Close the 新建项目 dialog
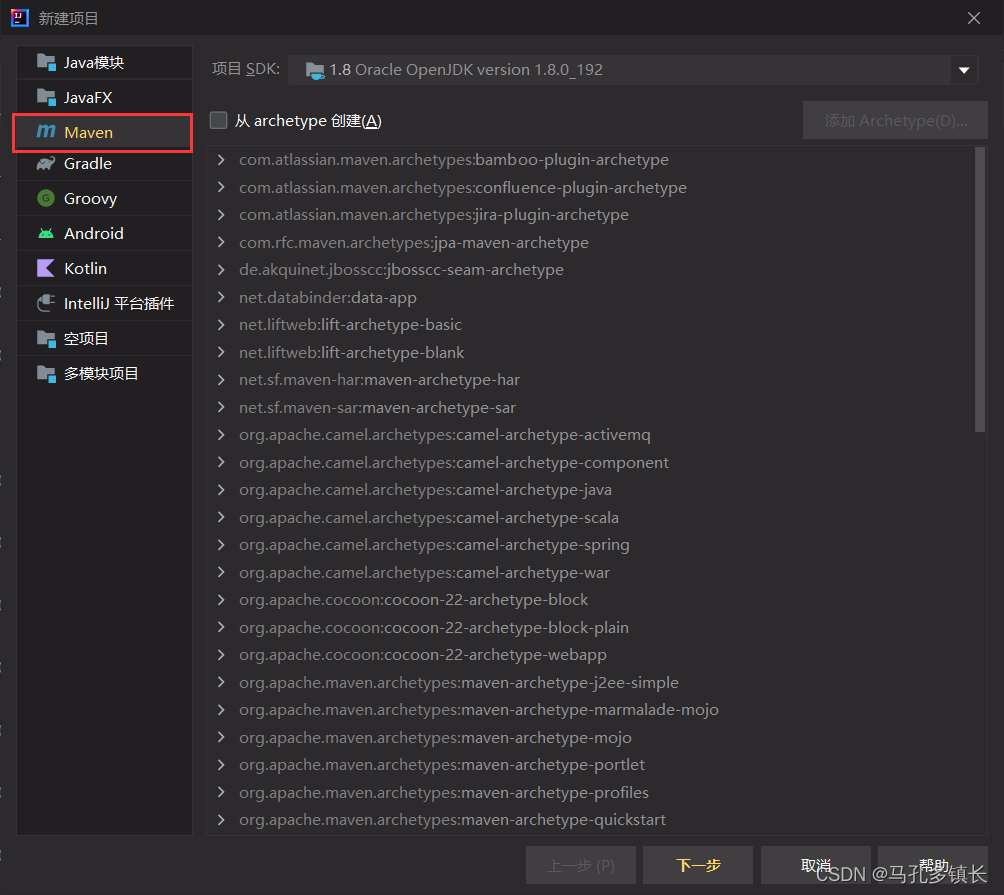 click(973, 18)
